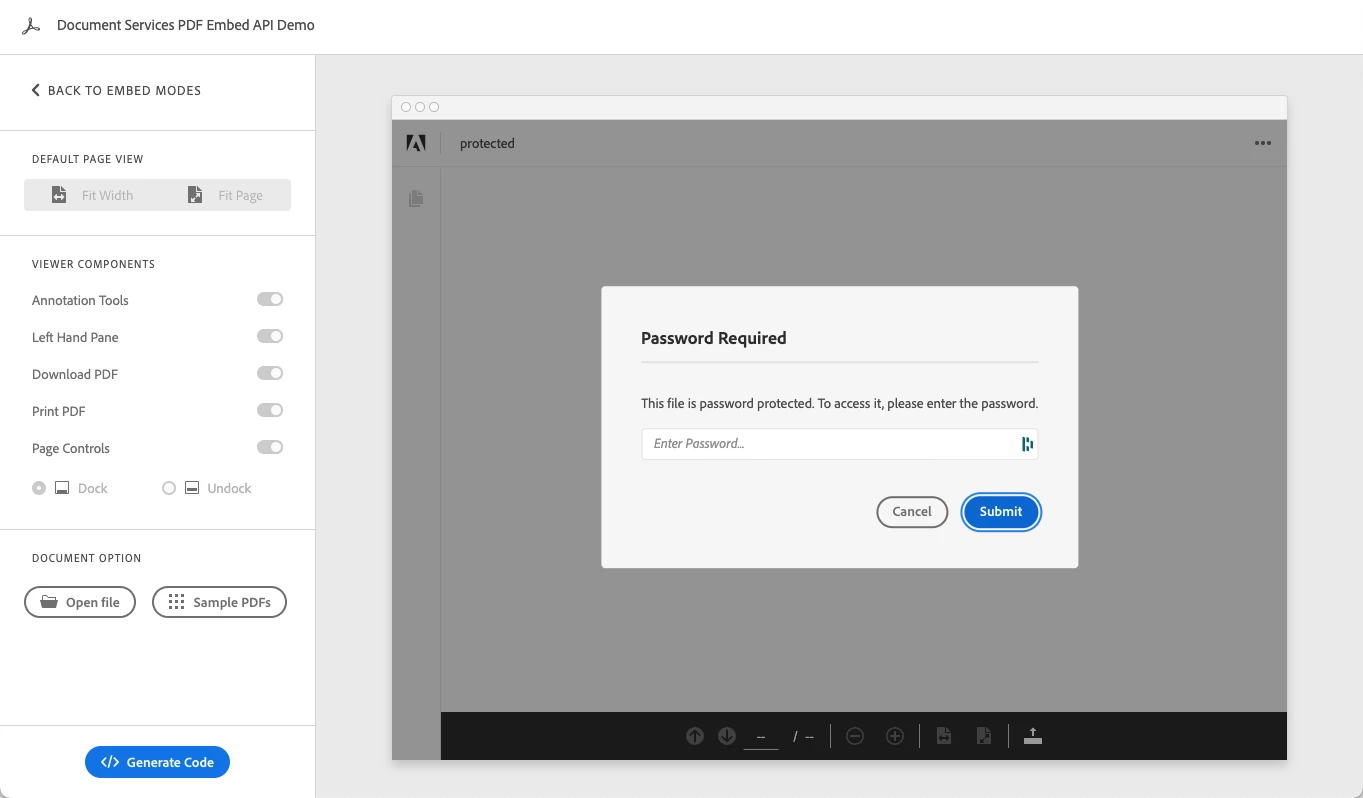Toggle the Print PDF switch

270,410
